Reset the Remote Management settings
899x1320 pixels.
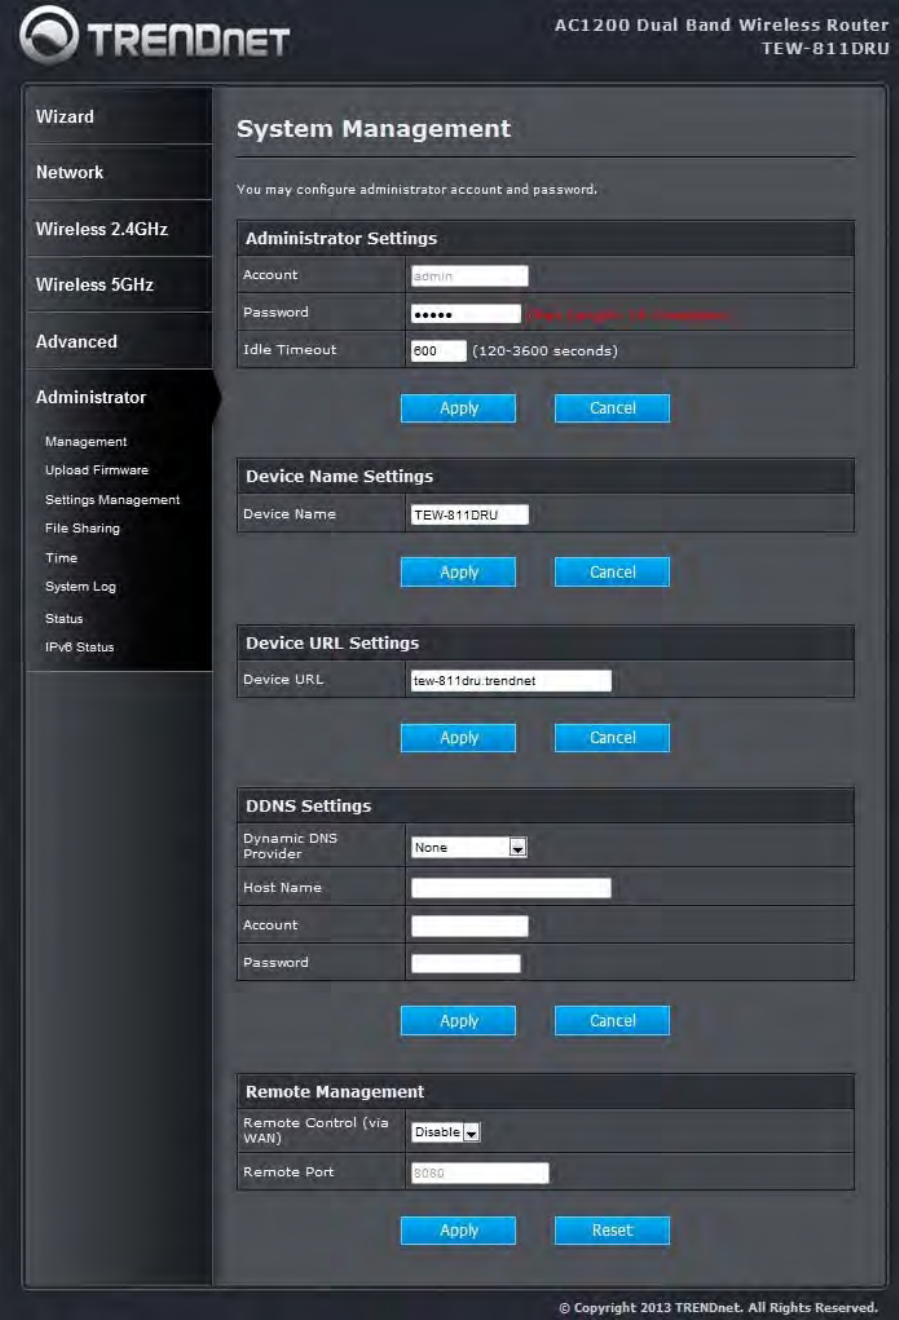pyautogui.click(x=612, y=1230)
